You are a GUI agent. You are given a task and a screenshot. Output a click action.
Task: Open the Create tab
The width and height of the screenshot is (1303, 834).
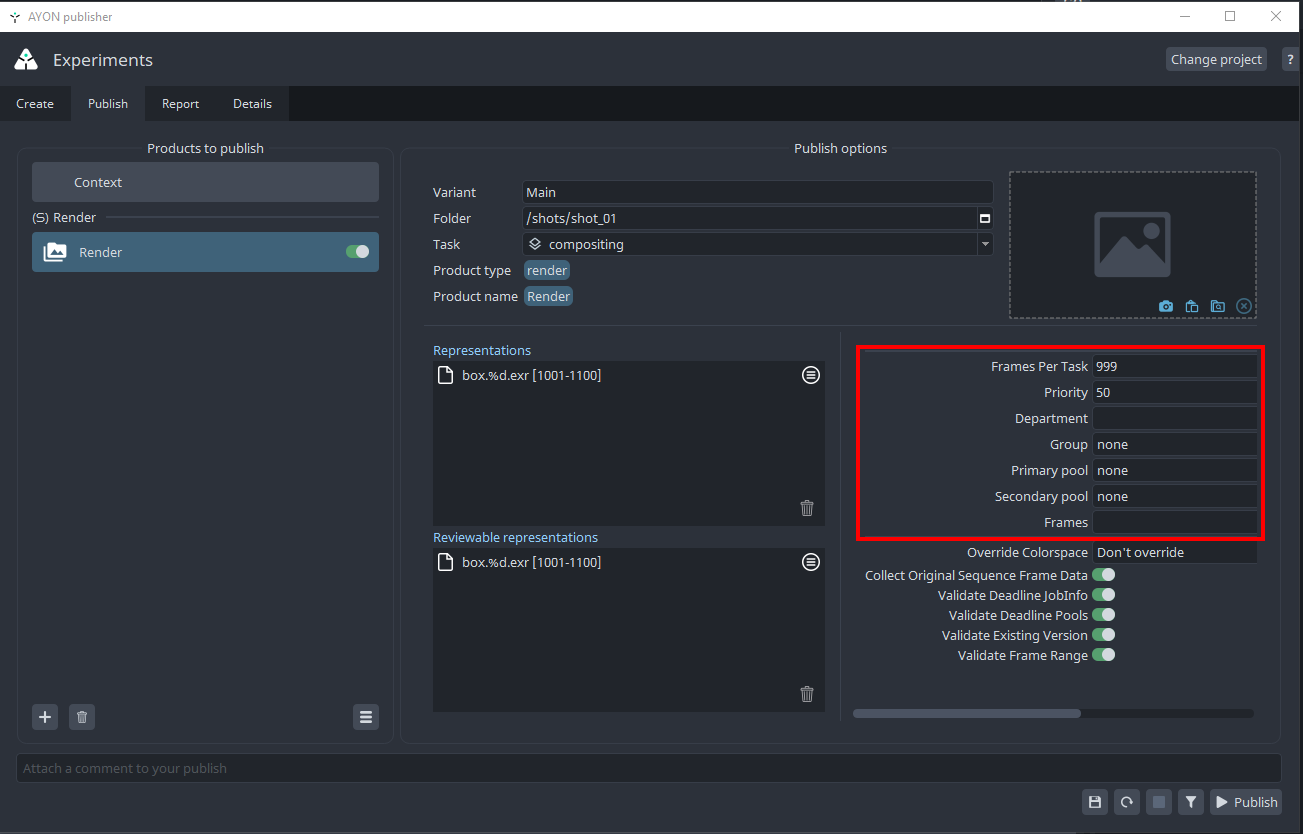(35, 104)
